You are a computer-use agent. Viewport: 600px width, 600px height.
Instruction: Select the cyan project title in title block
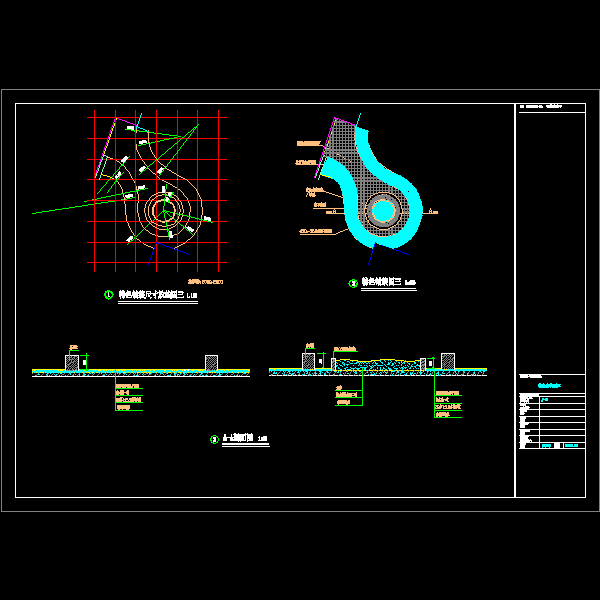tap(549, 385)
